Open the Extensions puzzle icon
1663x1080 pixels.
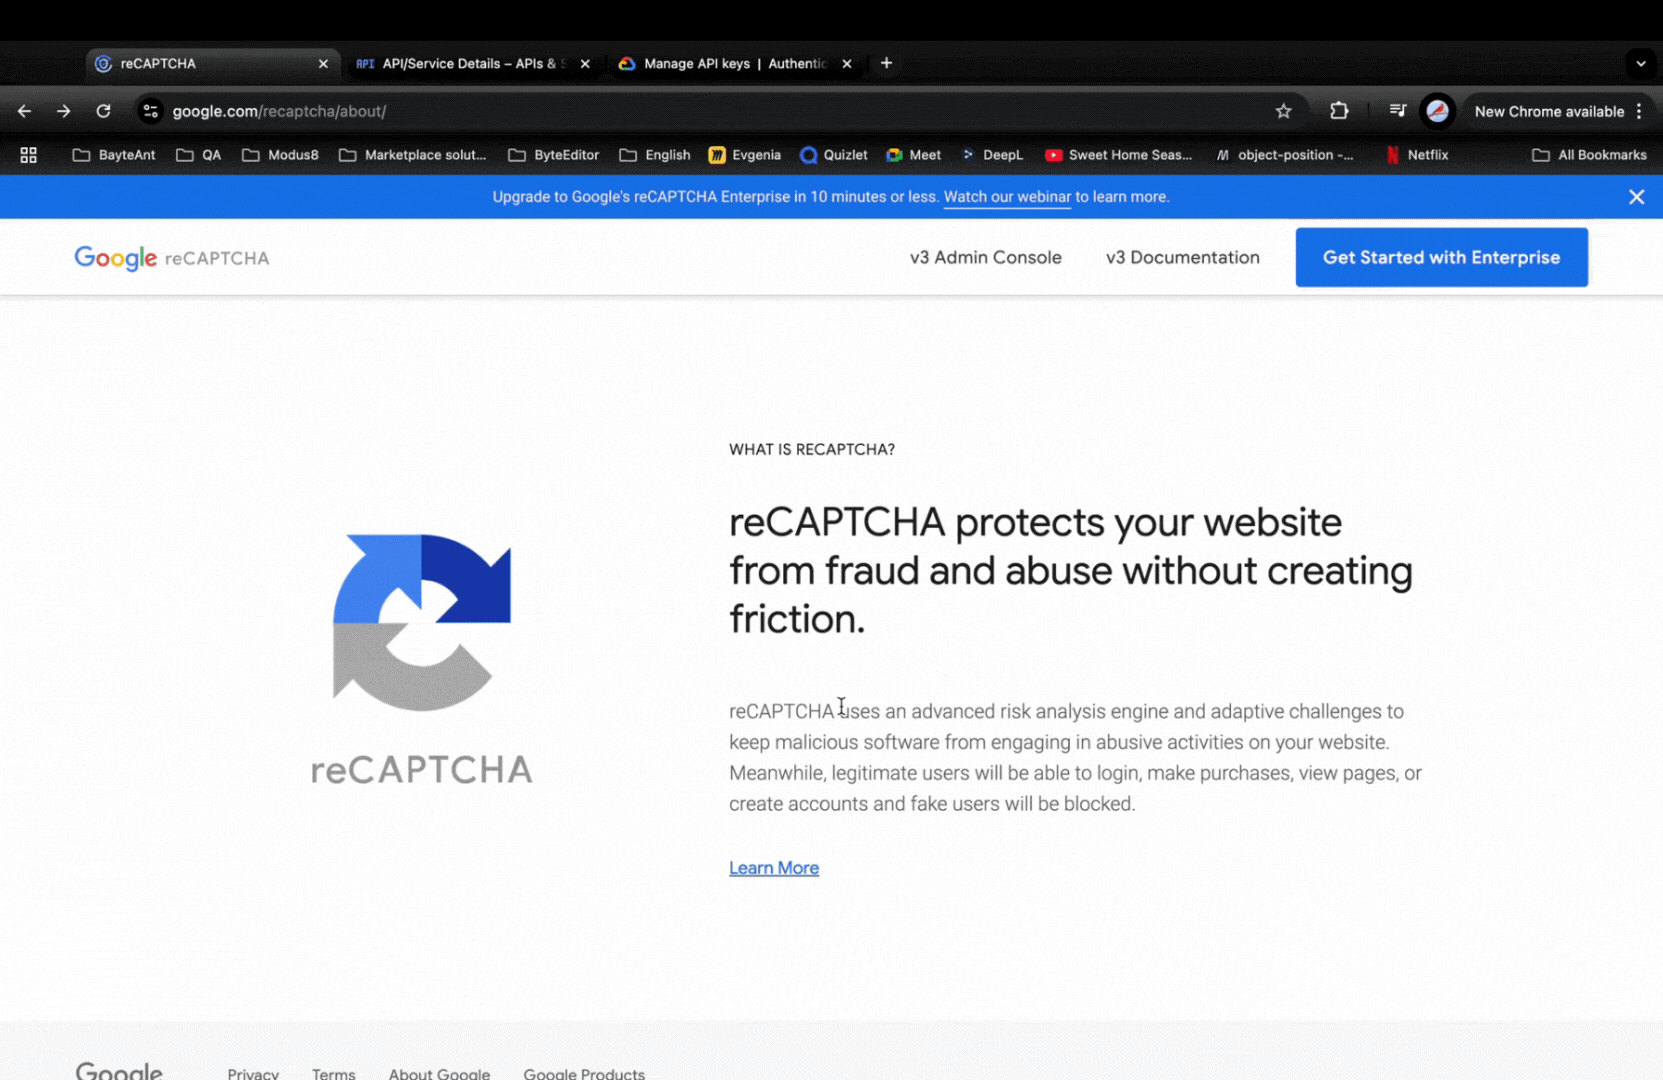(1339, 111)
